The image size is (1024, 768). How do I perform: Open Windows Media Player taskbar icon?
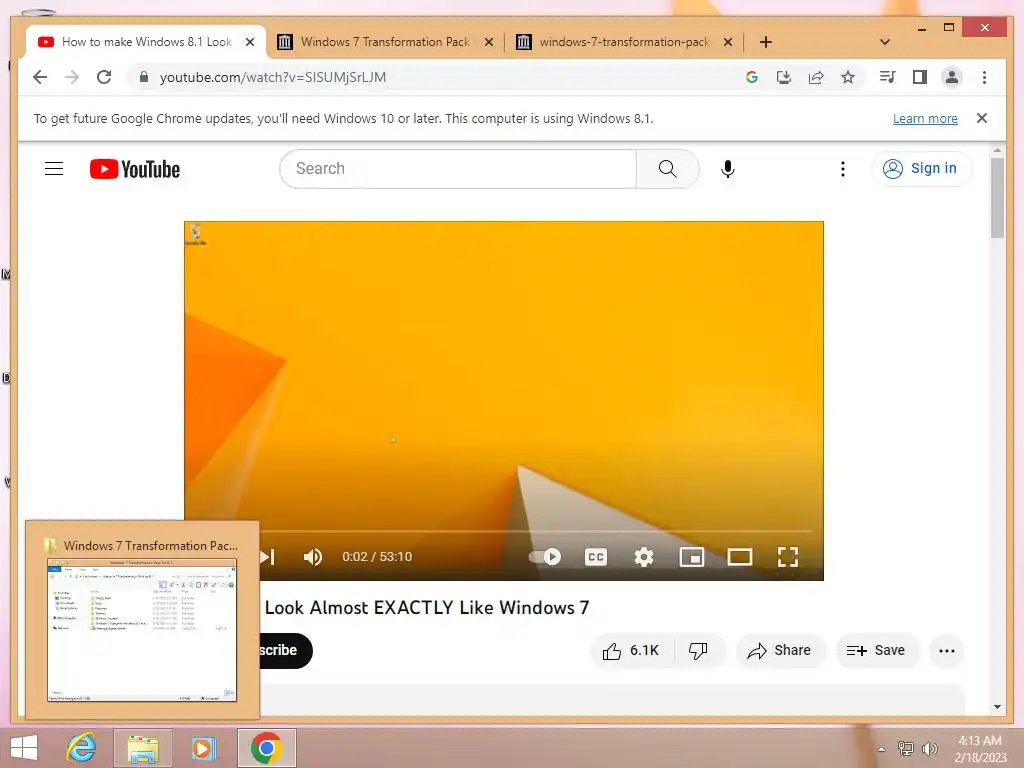(202, 748)
